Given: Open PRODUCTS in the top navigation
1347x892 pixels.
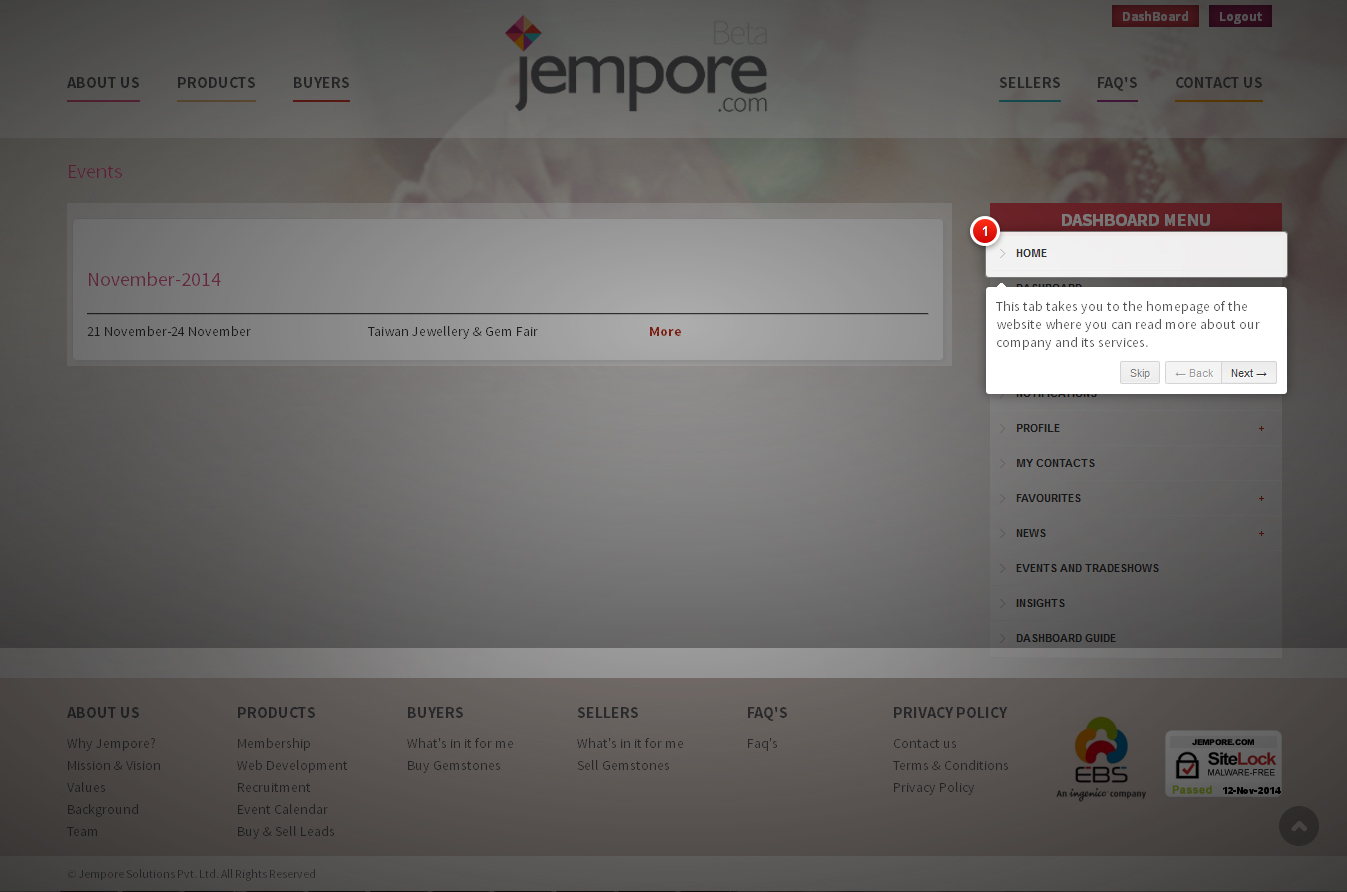Looking at the screenshot, I should click(216, 83).
